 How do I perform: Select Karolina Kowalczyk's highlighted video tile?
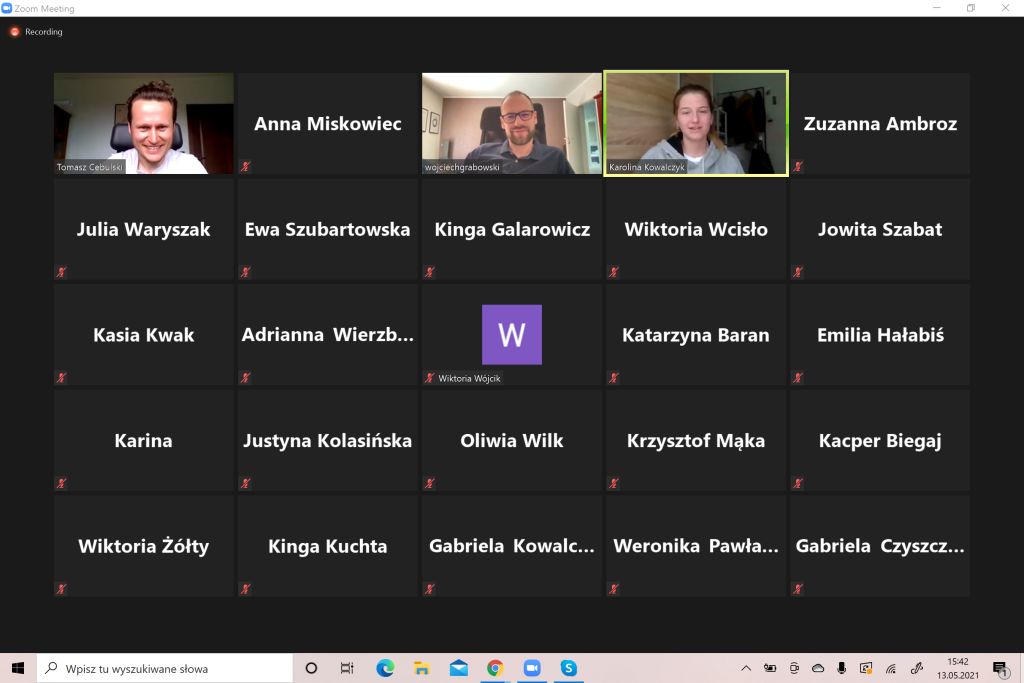tap(695, 123)
